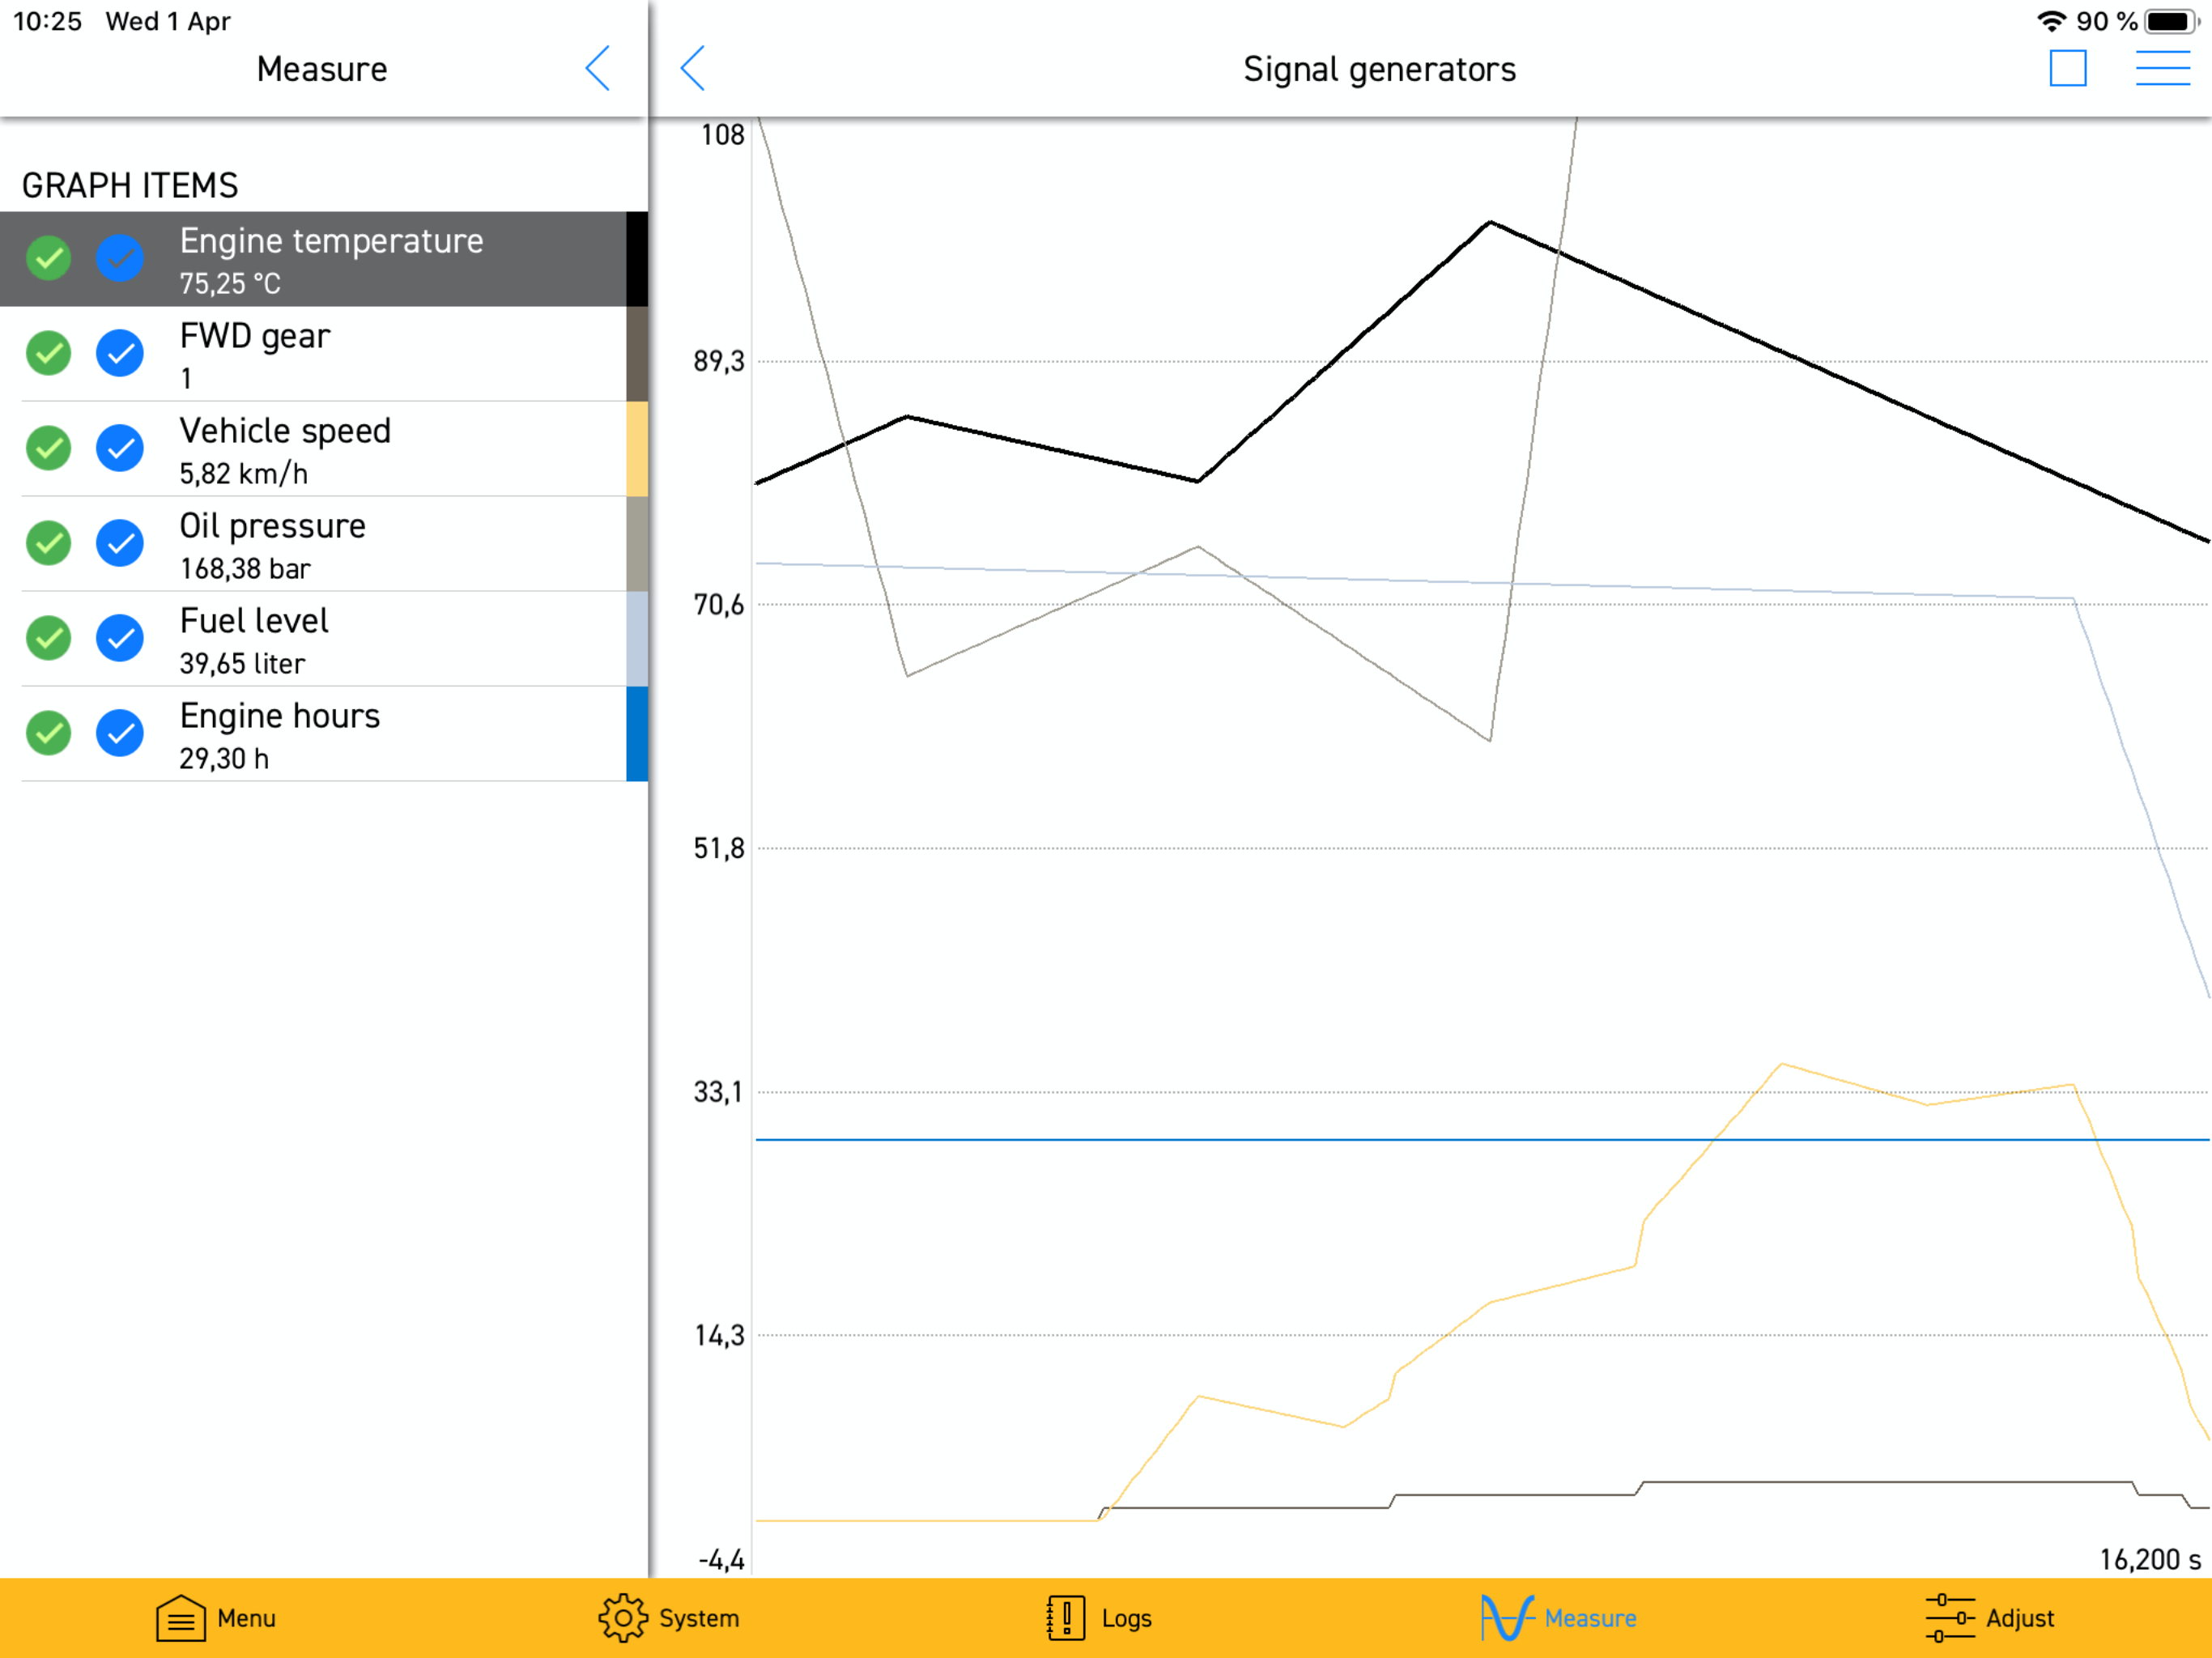Tap the square stop icon in header

(2067, 69)
